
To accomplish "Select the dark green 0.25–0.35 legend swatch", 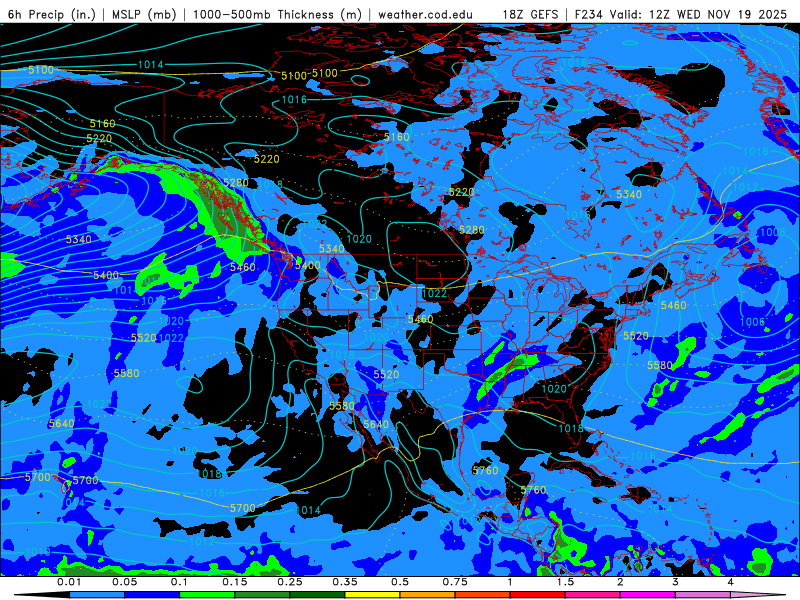I will point(317,595).
